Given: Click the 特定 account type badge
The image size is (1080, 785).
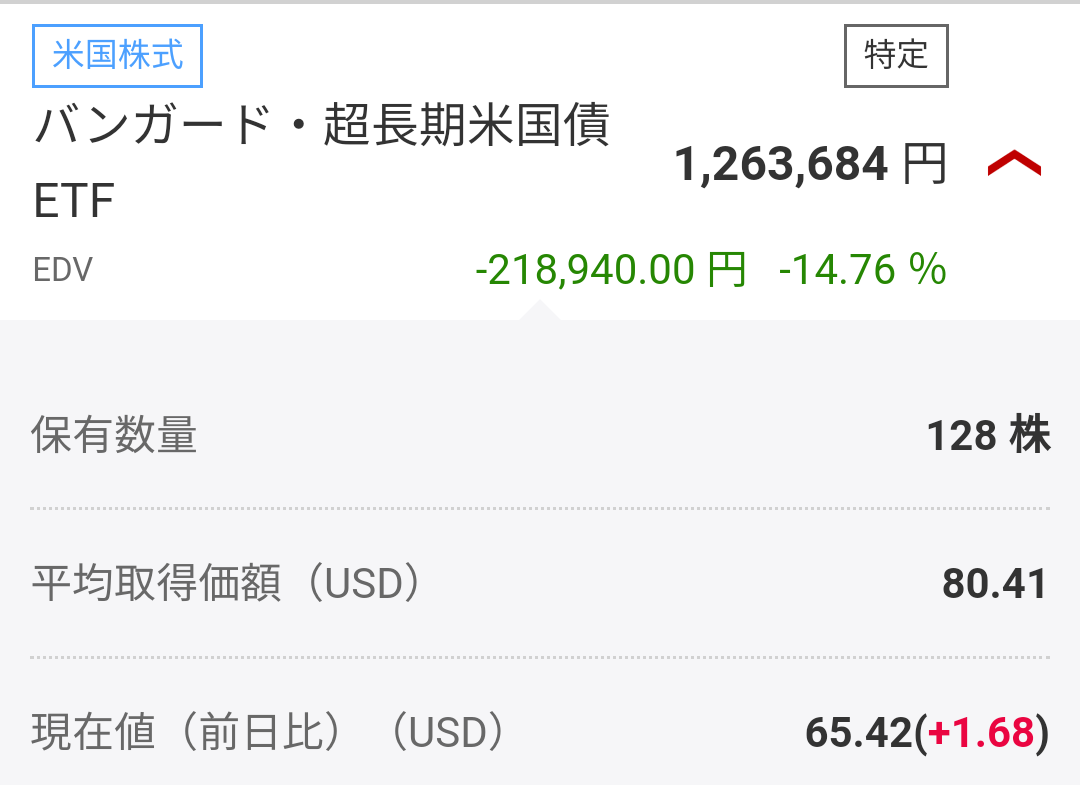Looking at the screenshot, I should (x=896, y=55).
